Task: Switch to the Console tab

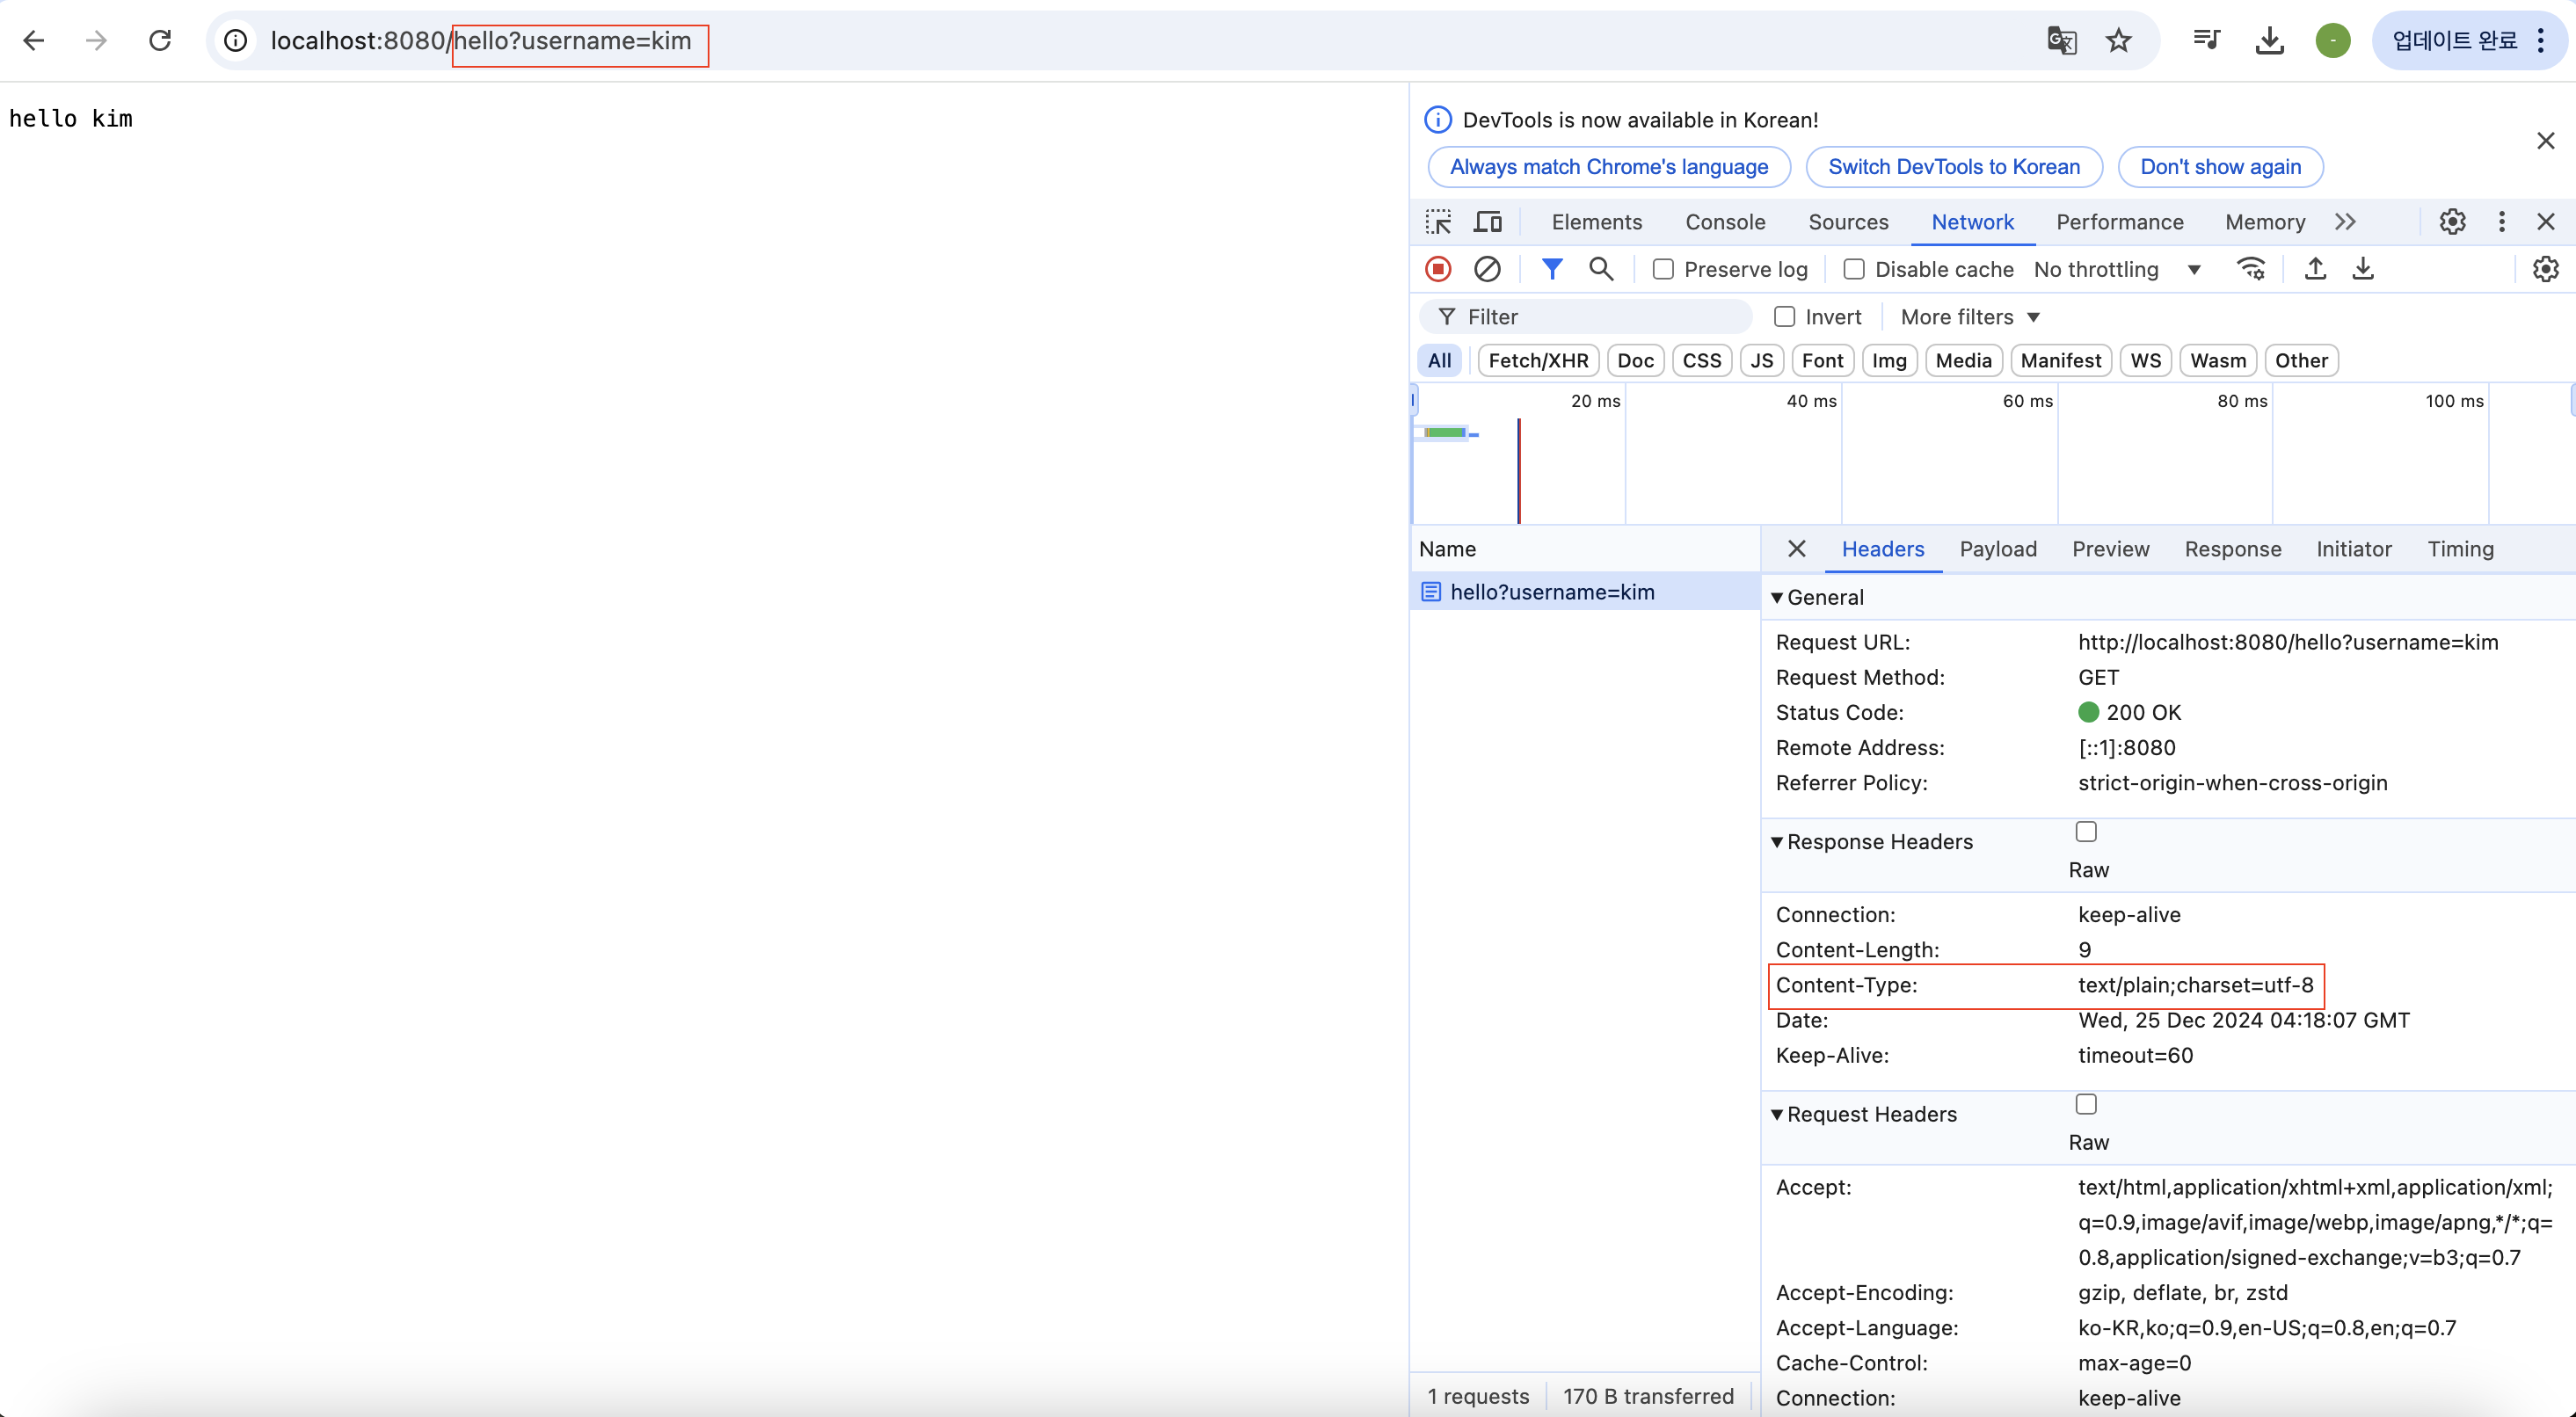Action: pos(1725,222)
